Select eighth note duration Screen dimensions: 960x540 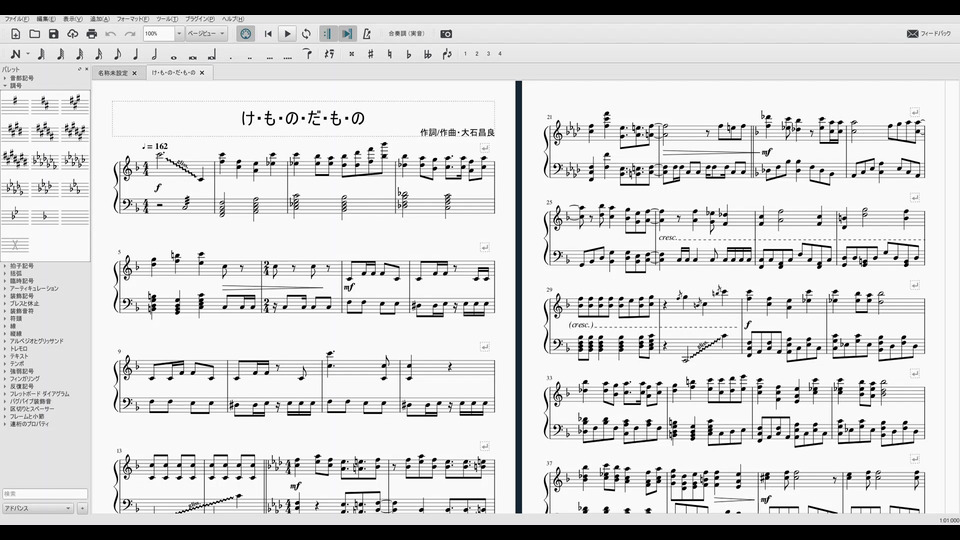click(x=117, y=54)
